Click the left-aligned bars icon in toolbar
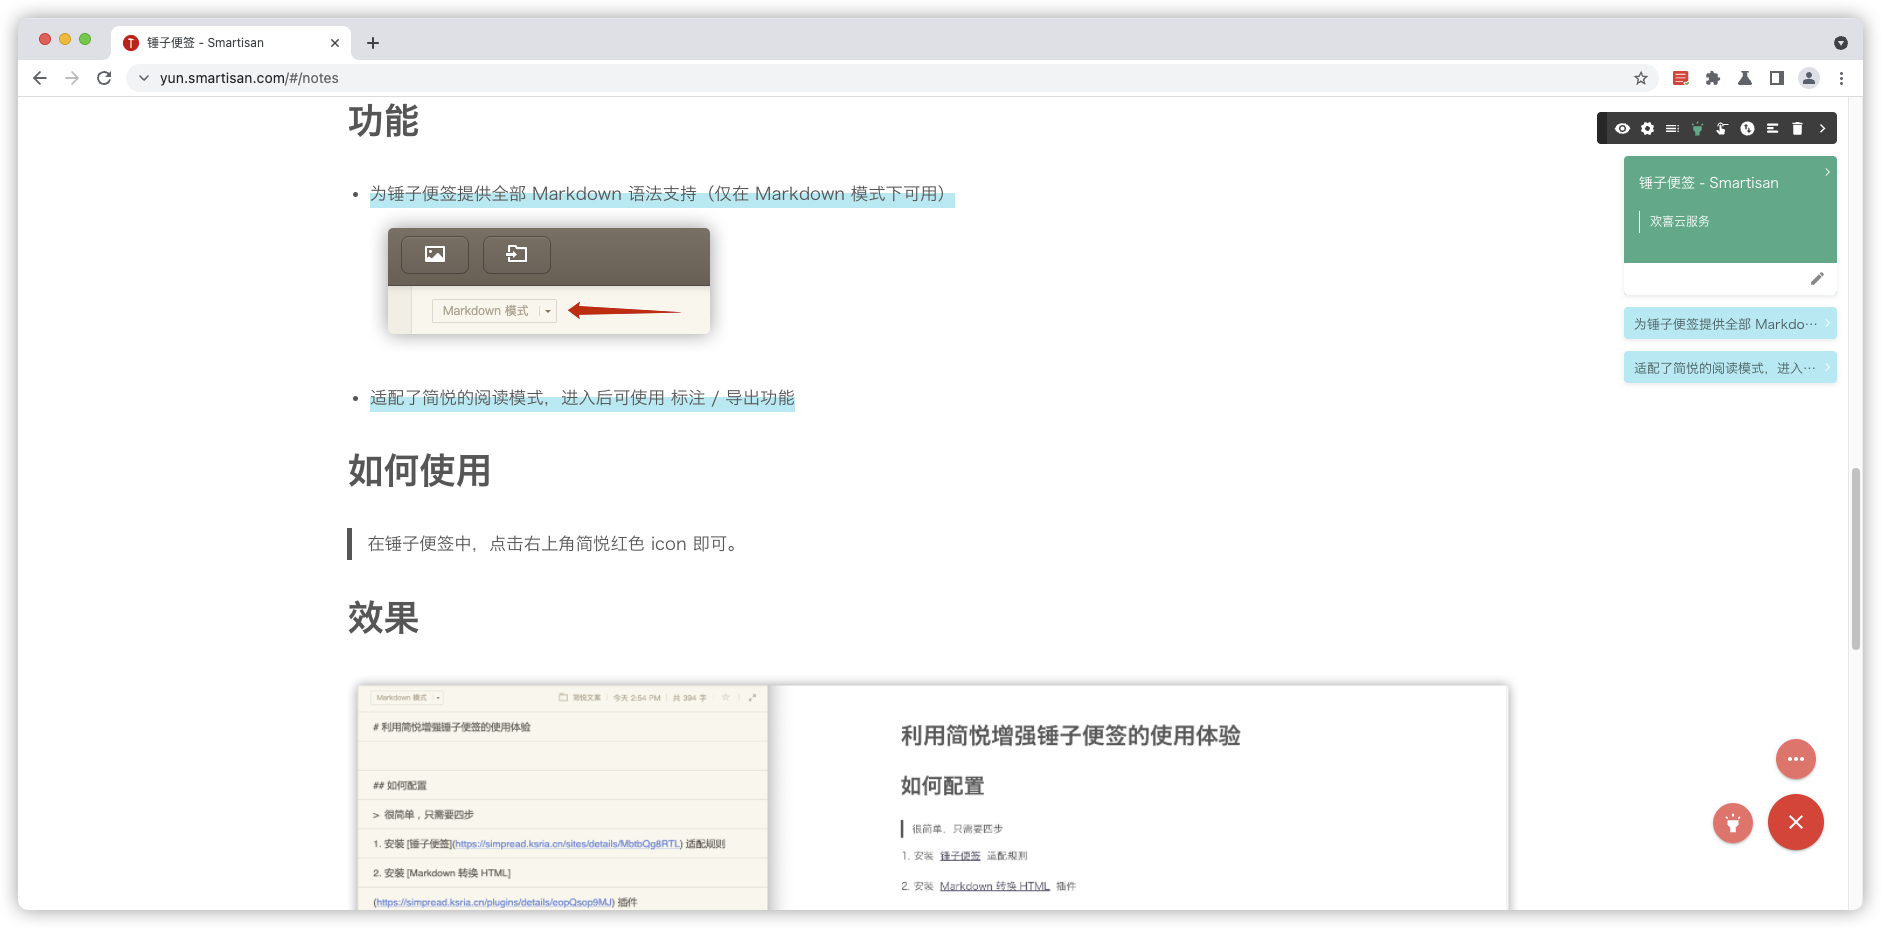The height and width of the screenshot is (928, 1881). pyautogui.click(x=1772, y=128)
